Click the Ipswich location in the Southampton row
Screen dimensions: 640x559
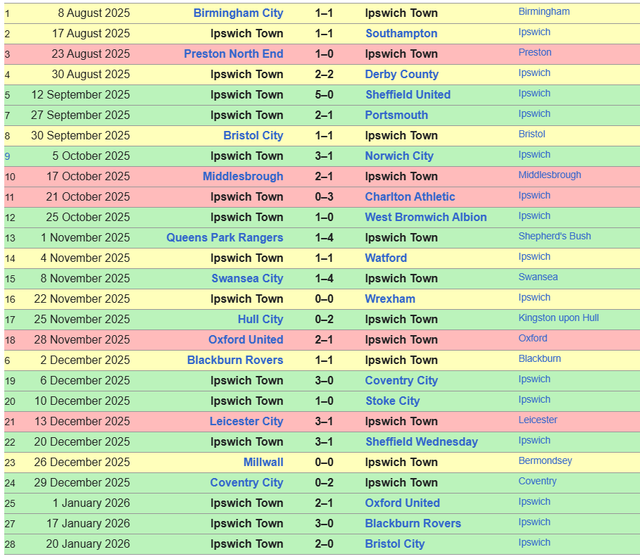534,32
